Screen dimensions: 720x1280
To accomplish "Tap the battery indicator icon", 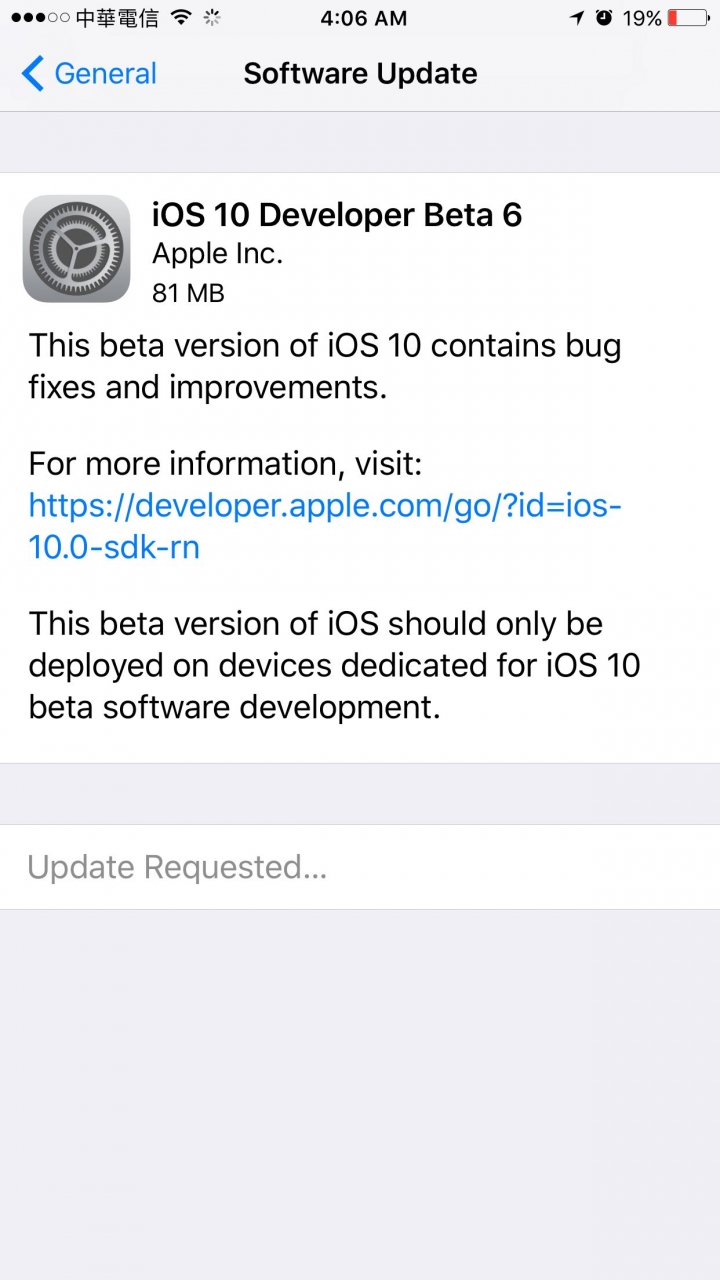I will click(x=688, y=18).
